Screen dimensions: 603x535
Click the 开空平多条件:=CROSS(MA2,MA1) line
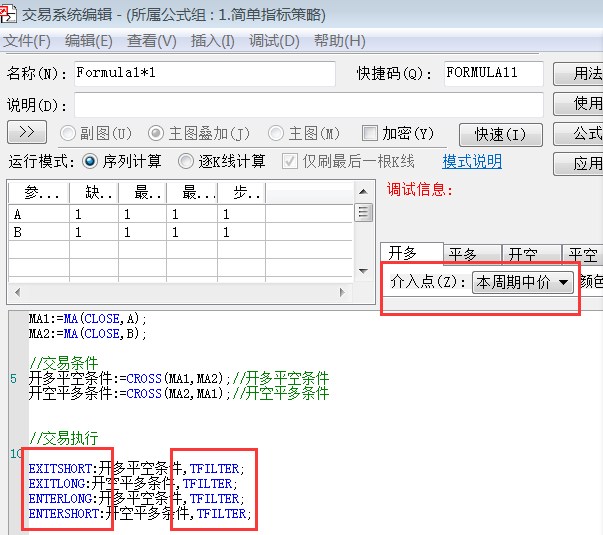pos(179,393)
